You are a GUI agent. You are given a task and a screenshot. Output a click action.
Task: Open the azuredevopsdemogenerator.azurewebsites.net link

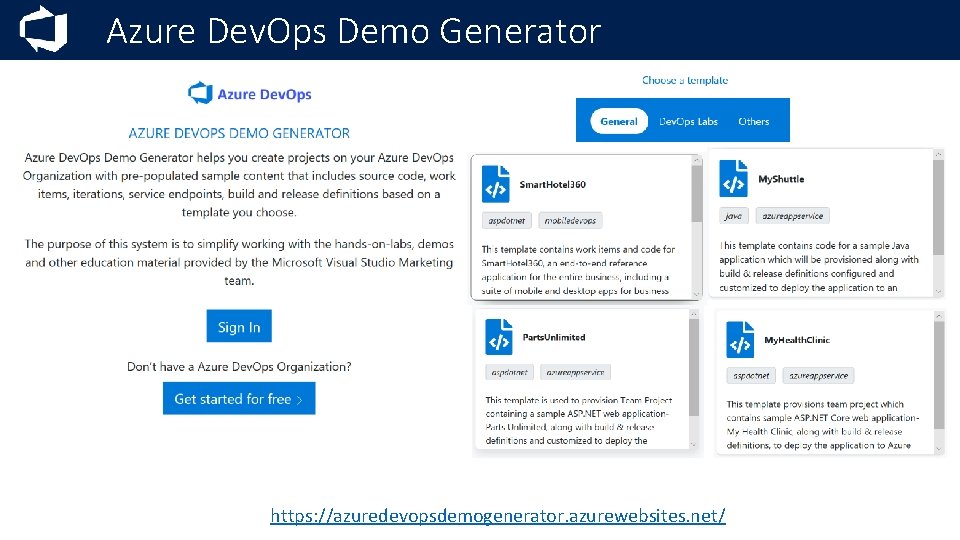(x=498, y=516)
